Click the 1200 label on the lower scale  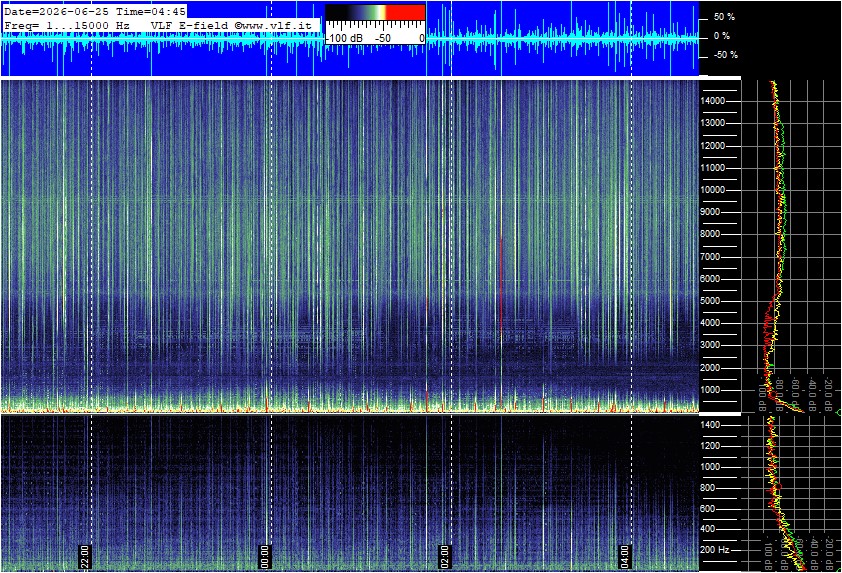click(x=710, y=446)
